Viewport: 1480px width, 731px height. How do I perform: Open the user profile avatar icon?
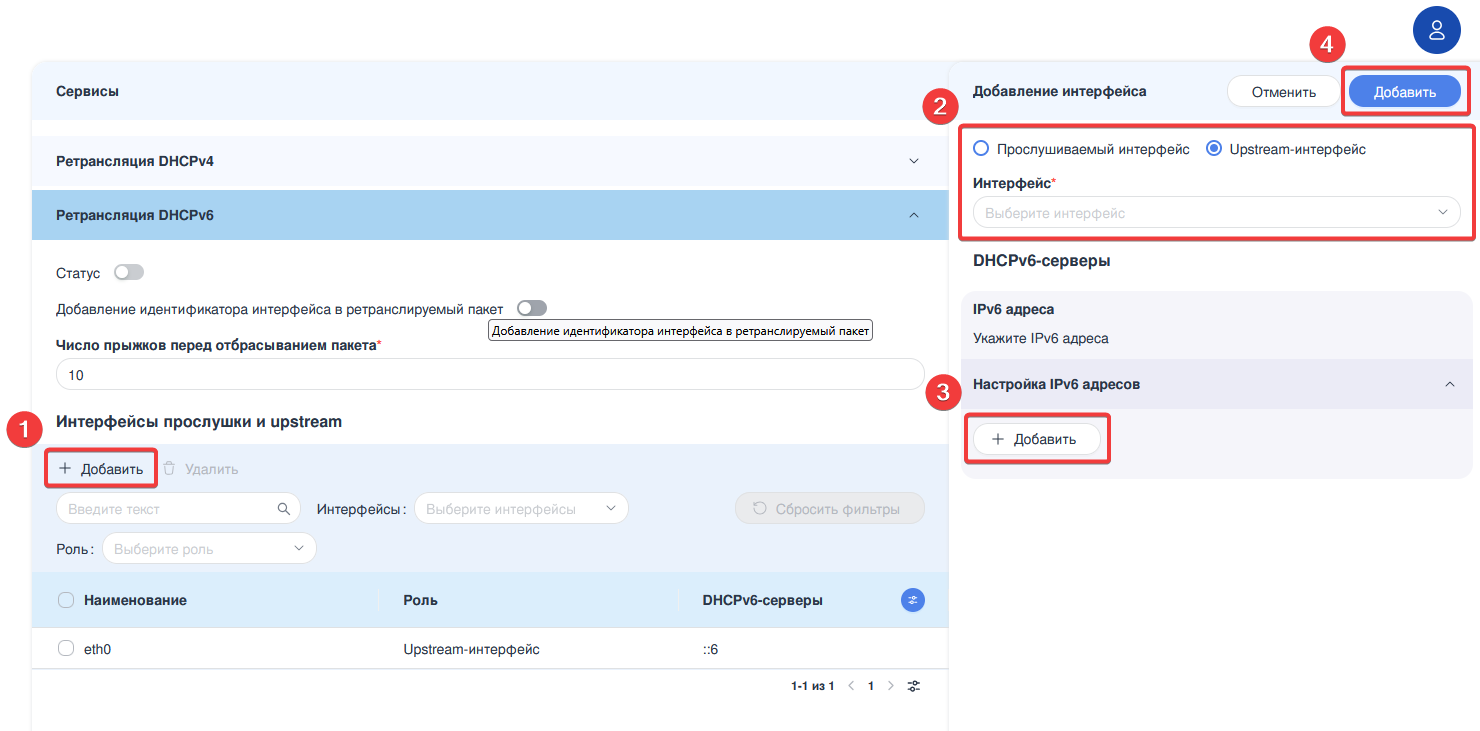pyautogui.click(x=1436, y=30)
